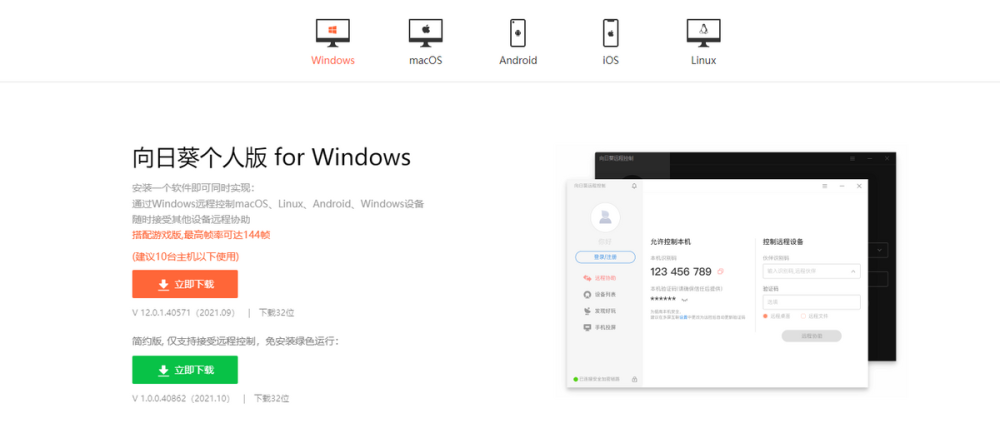Copy the 123 456 789 identification code
The image size is (1000, 438).
721,272
